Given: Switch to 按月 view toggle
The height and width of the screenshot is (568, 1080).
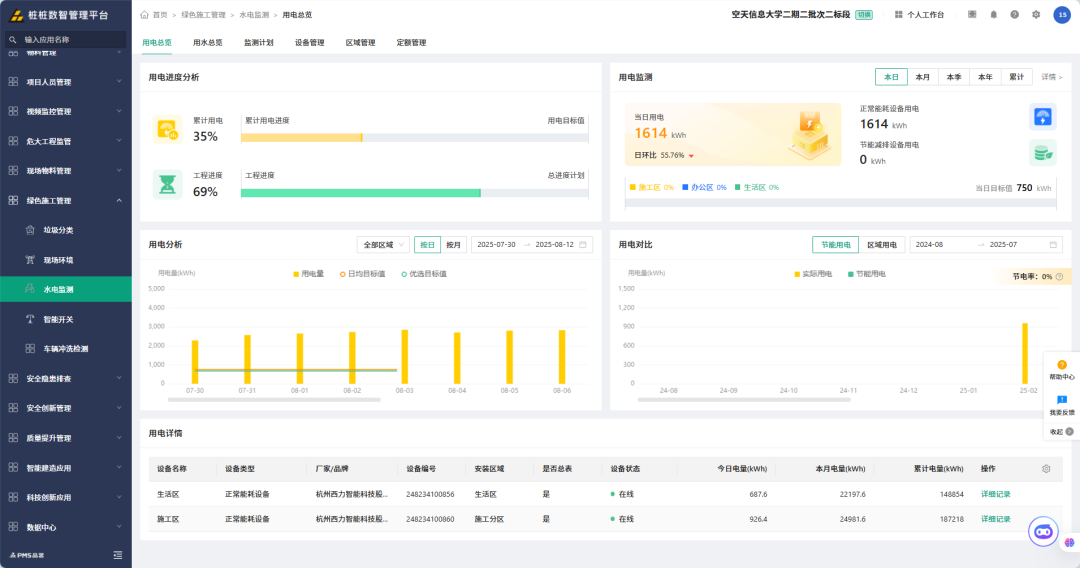Looking at the screenshot, I should [x=453, y=244].
